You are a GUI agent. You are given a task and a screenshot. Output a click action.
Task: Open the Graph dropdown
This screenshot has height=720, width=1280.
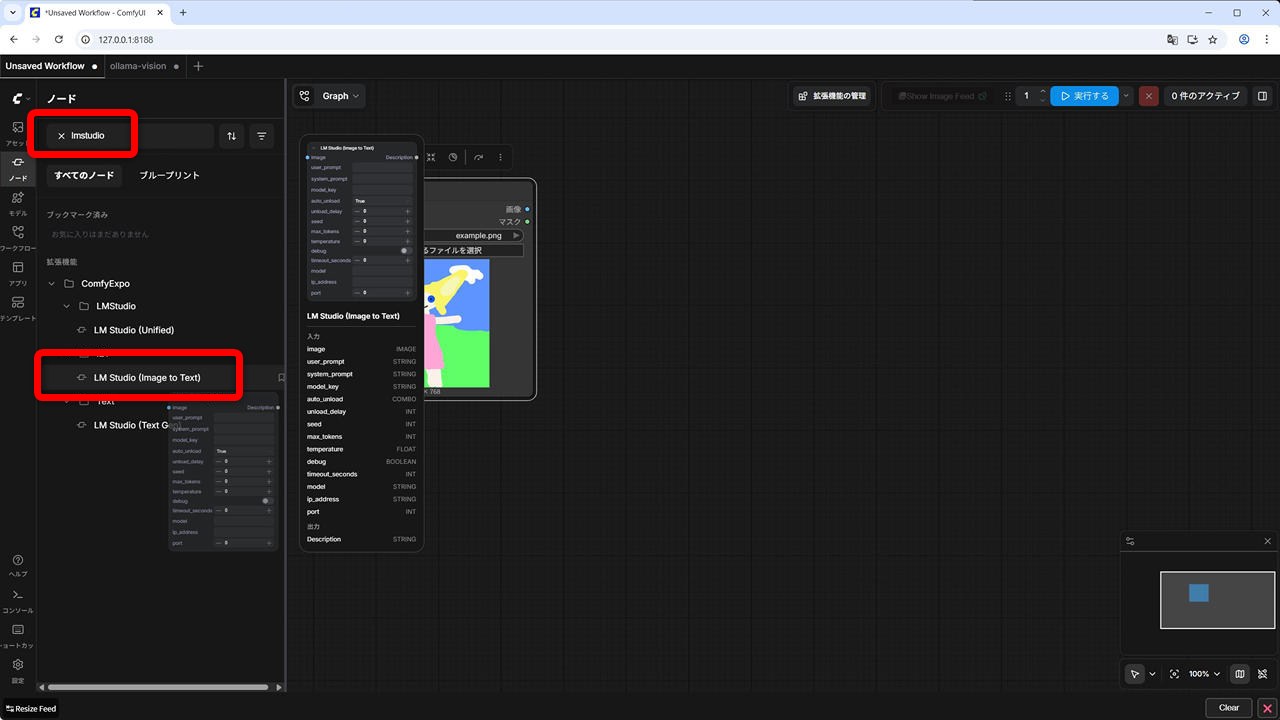(329, 96)
